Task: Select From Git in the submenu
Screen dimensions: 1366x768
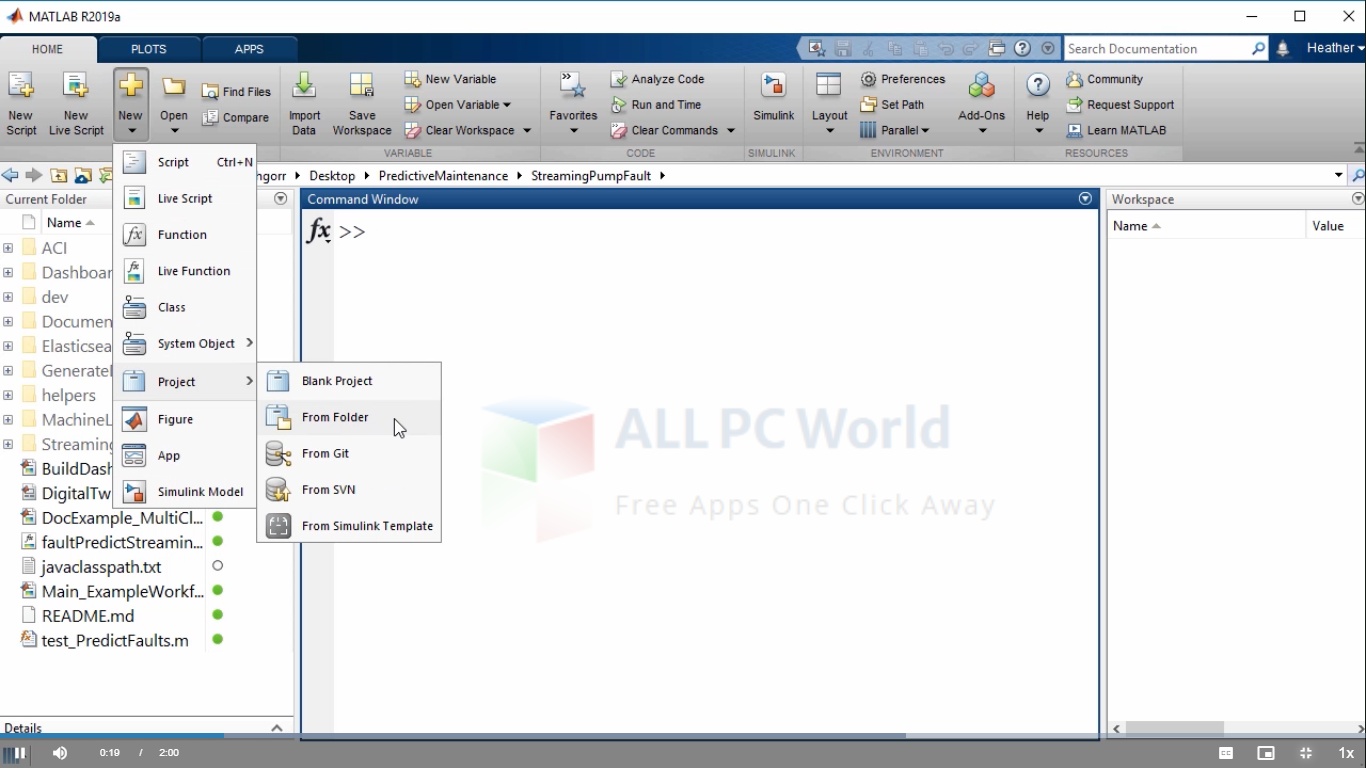Action: tap(349, 453)
